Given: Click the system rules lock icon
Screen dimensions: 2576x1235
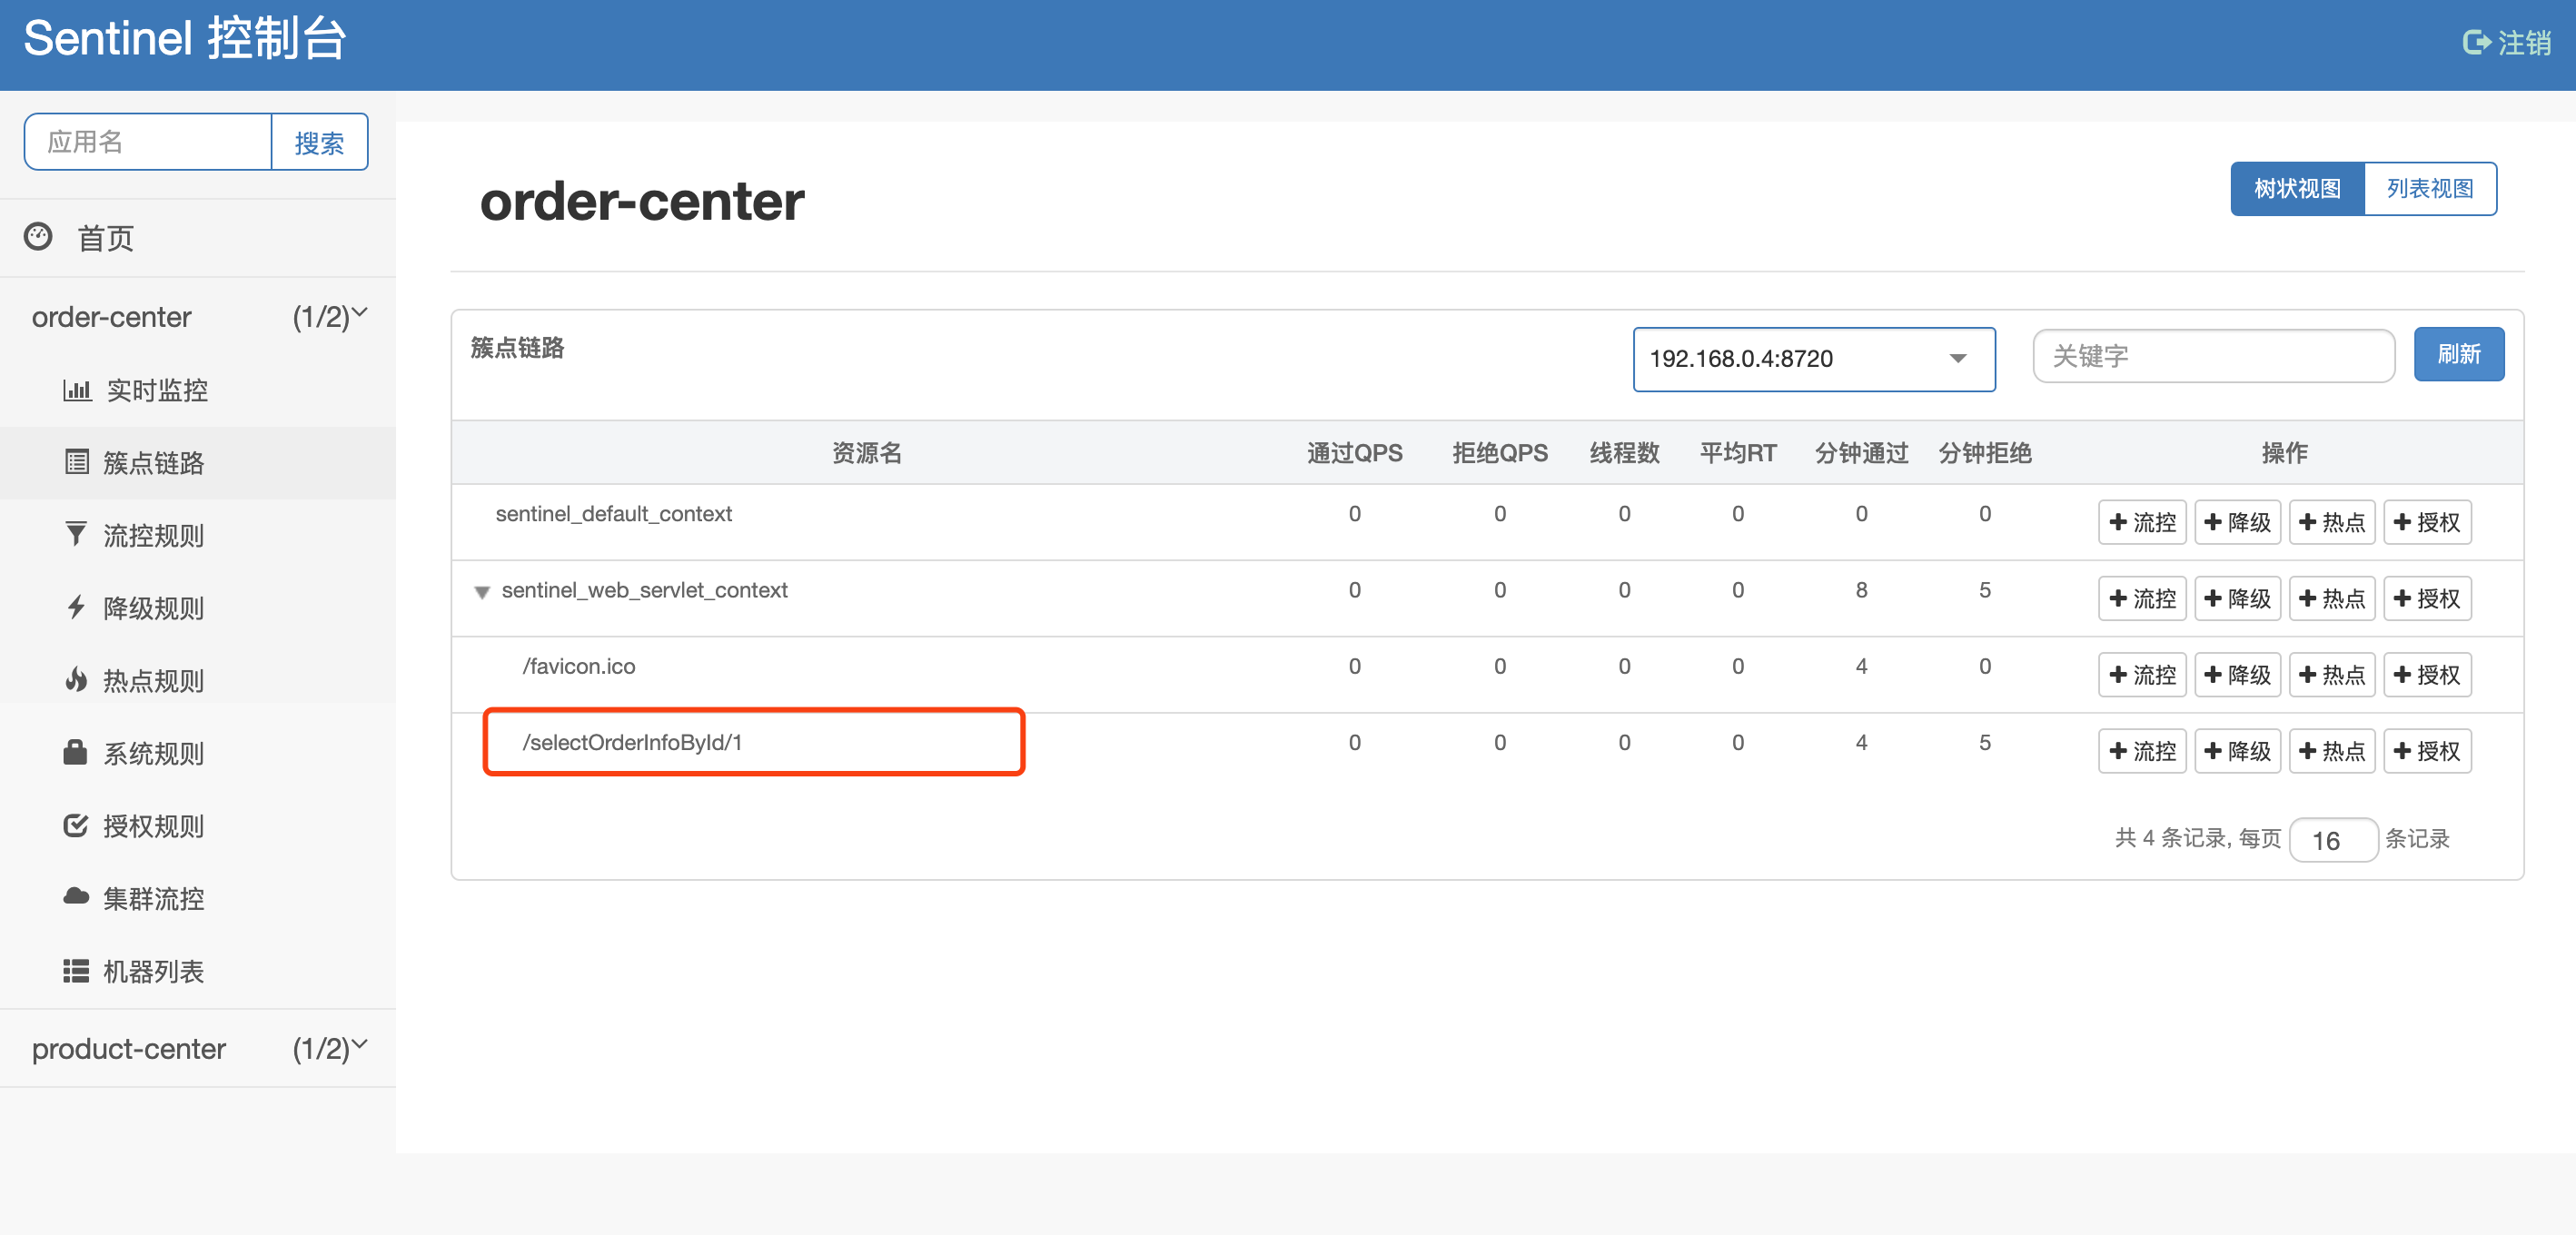Looking at the screenshot, I should tap(76, 752).
